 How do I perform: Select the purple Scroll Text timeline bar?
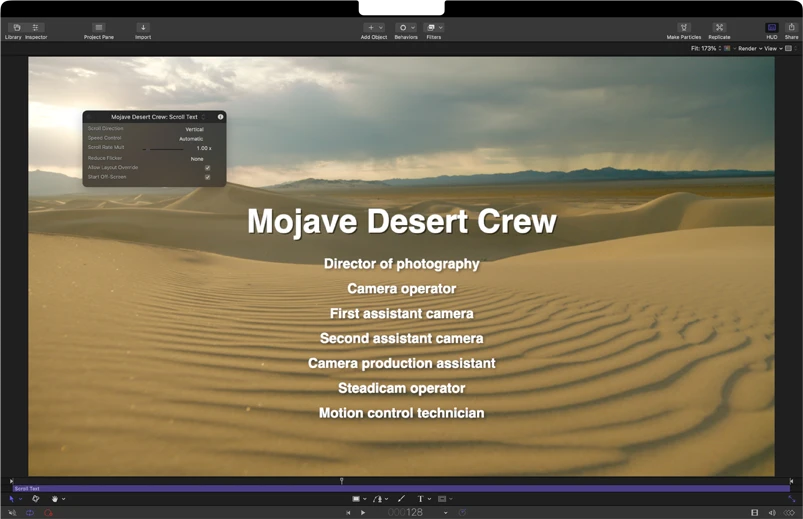coord(401,489)
